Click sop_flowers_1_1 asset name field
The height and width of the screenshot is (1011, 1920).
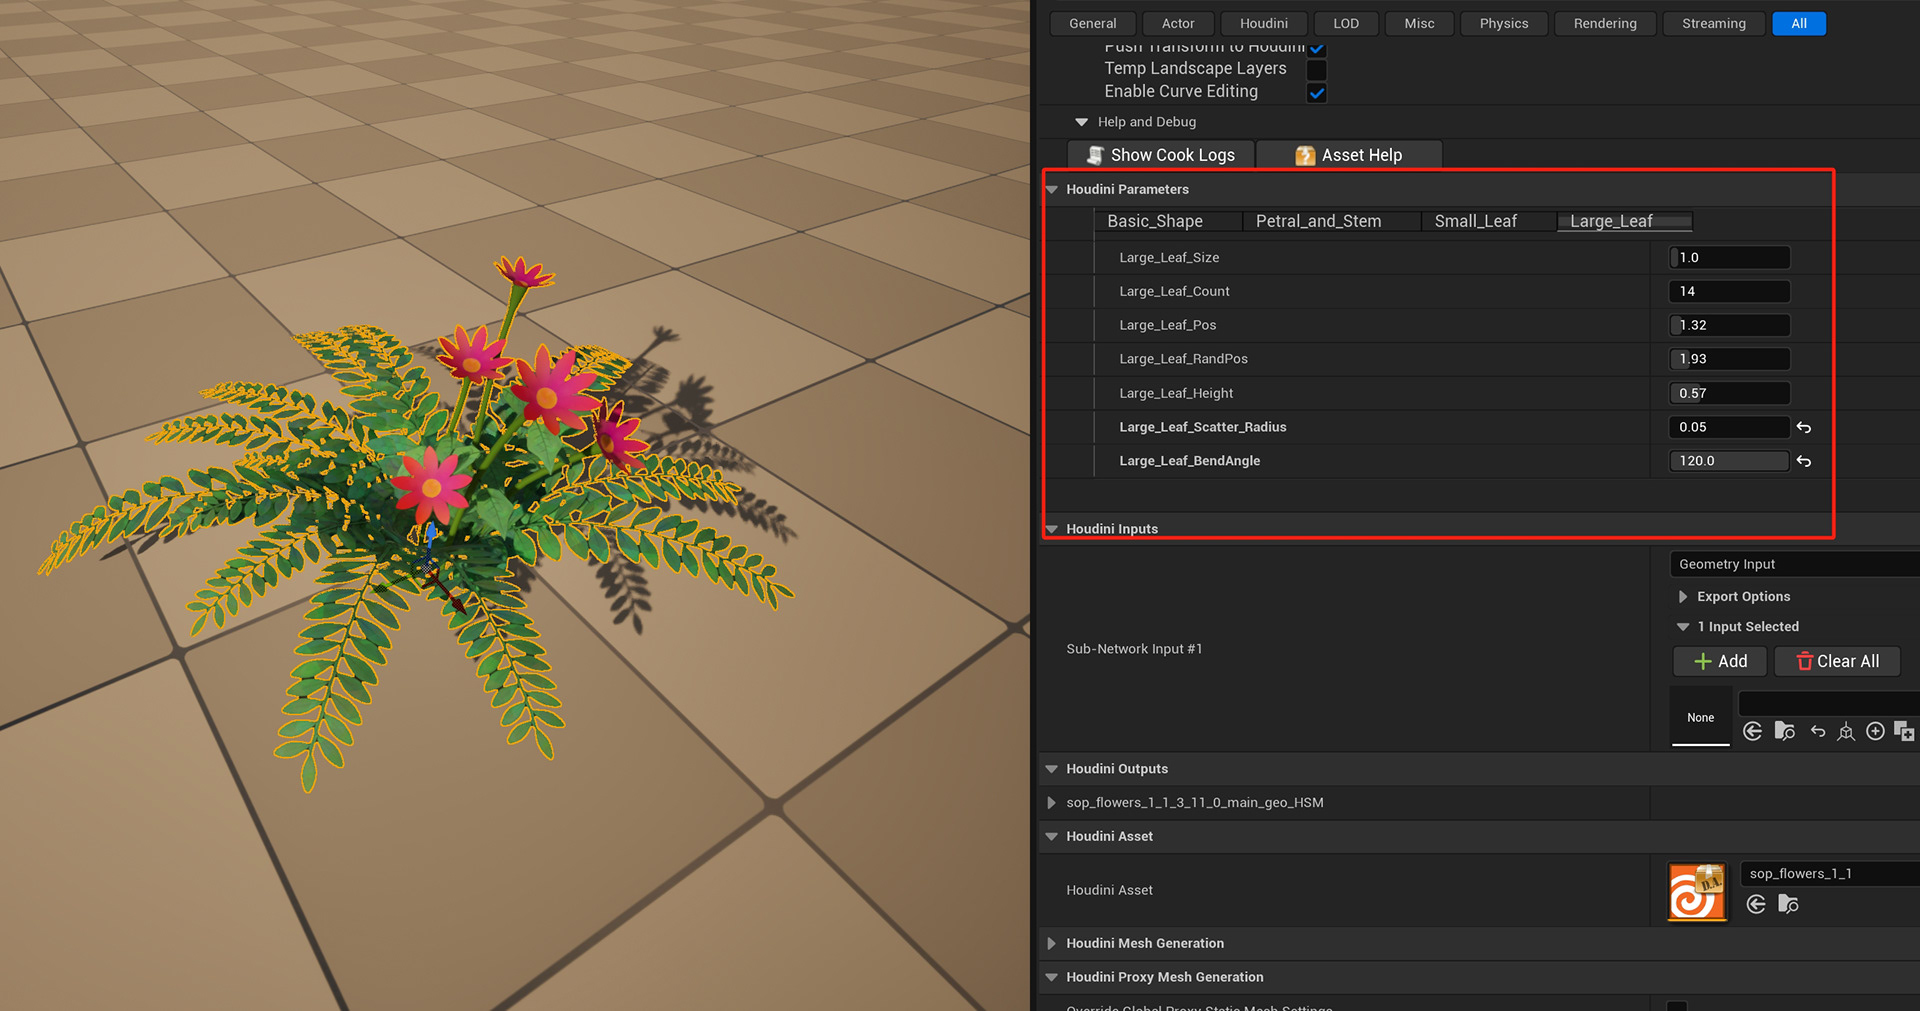click(x=1830, y=874)
